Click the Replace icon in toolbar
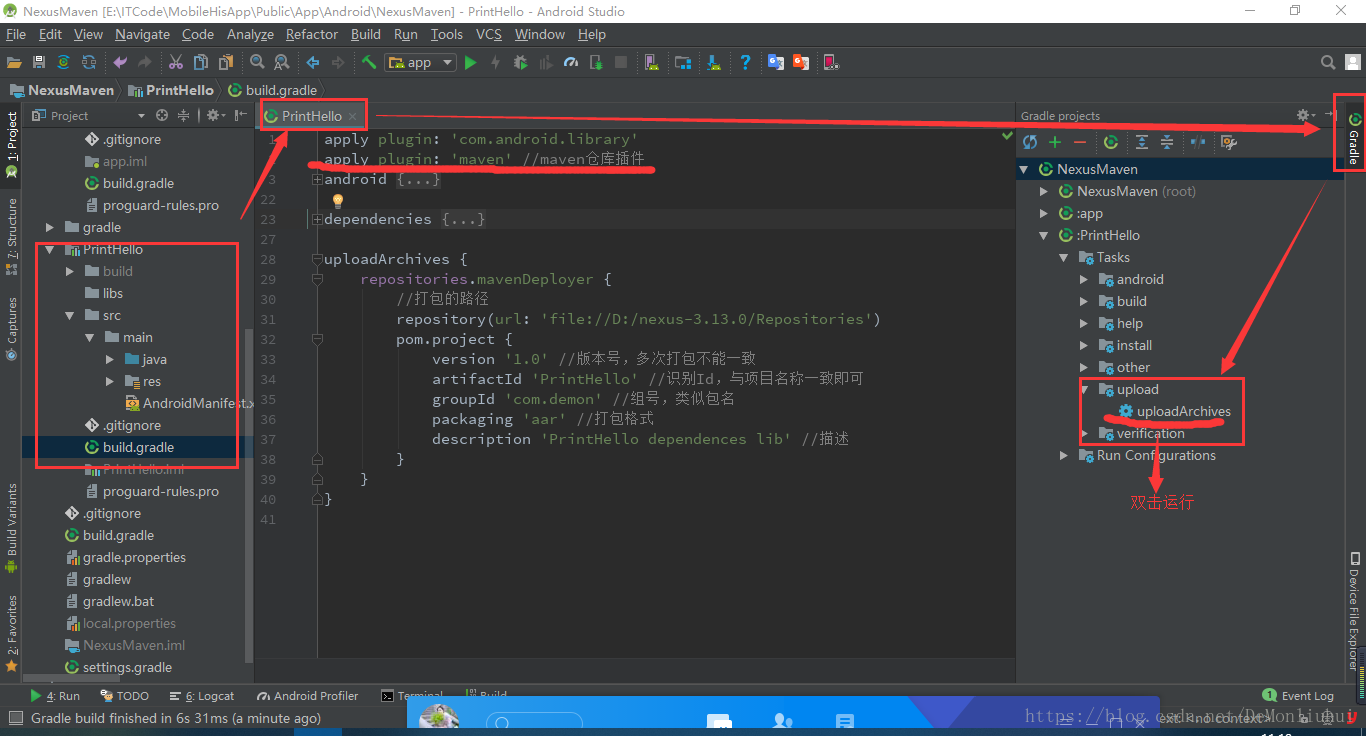This screenshot has width=1366, height=736. pyautogui.click(x=282, y=62)
